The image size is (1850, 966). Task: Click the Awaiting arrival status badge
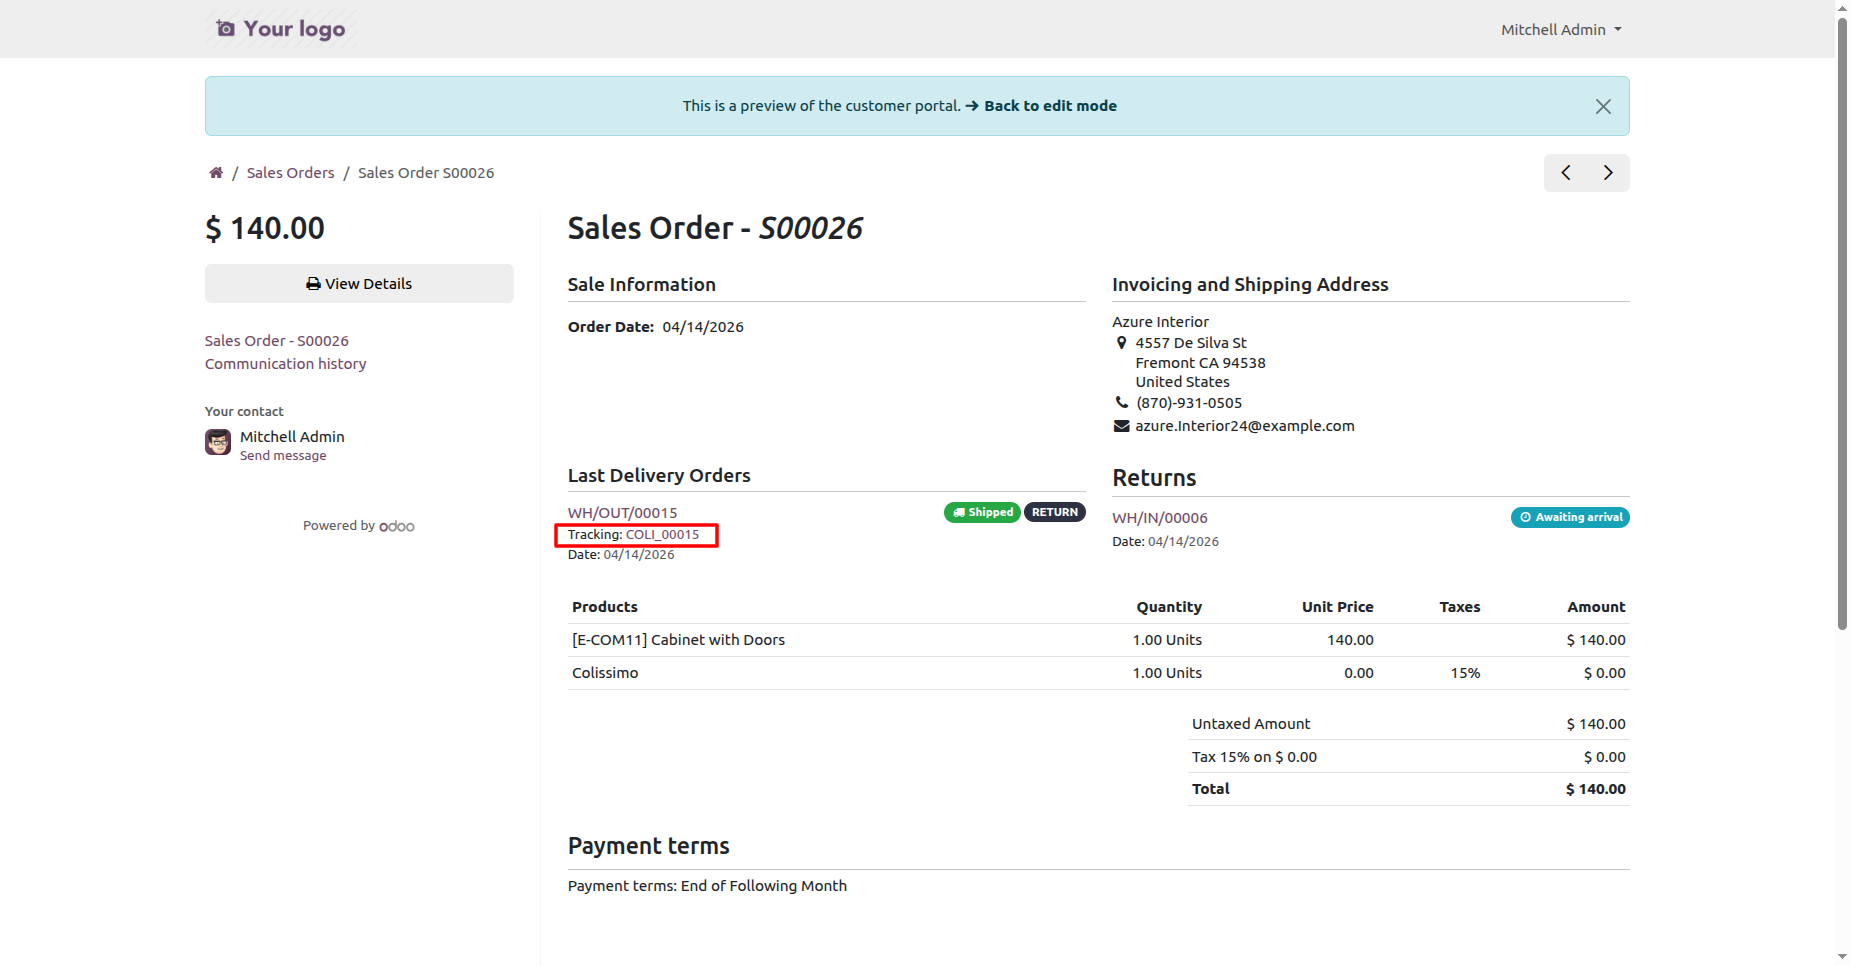pos(1570,518)
